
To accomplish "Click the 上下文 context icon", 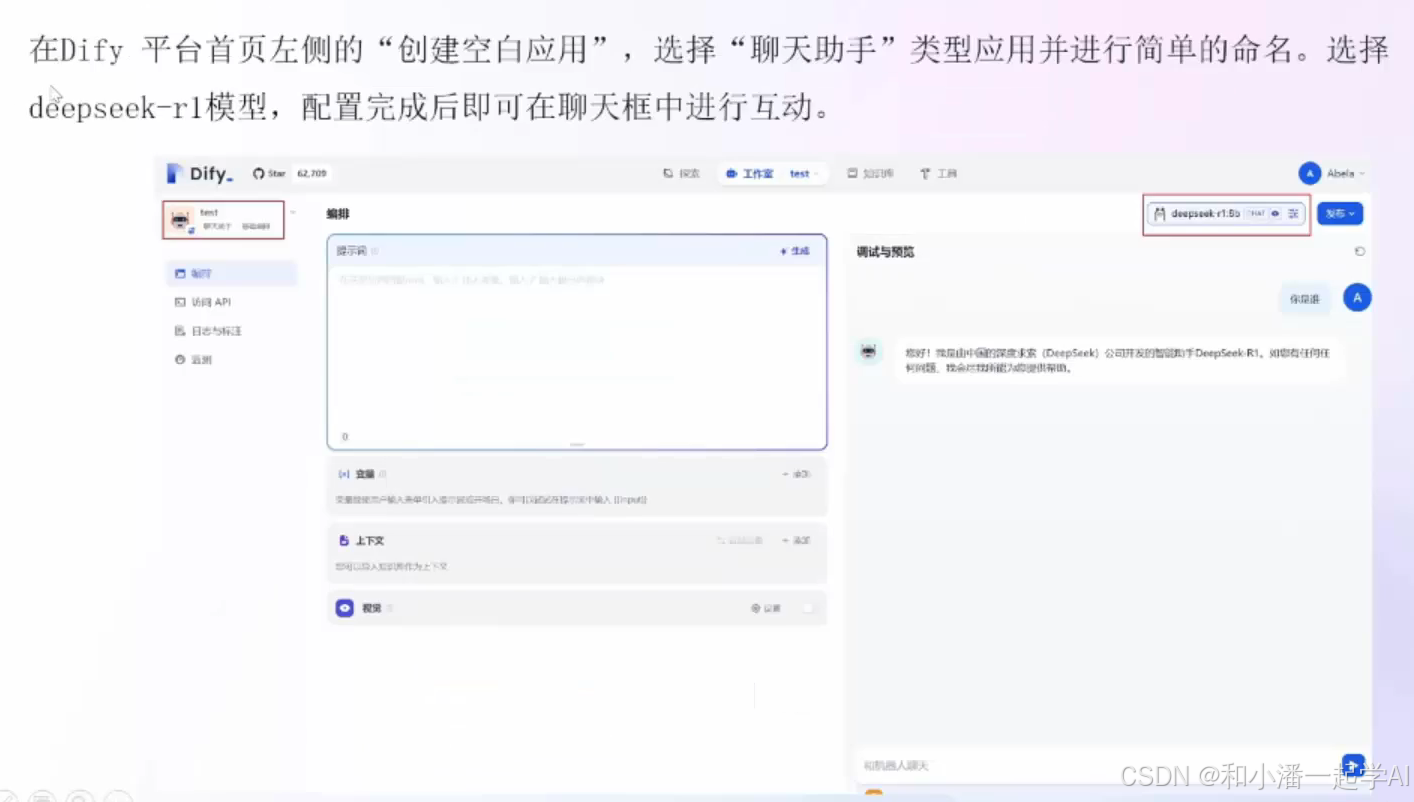I will pos(344,541).
